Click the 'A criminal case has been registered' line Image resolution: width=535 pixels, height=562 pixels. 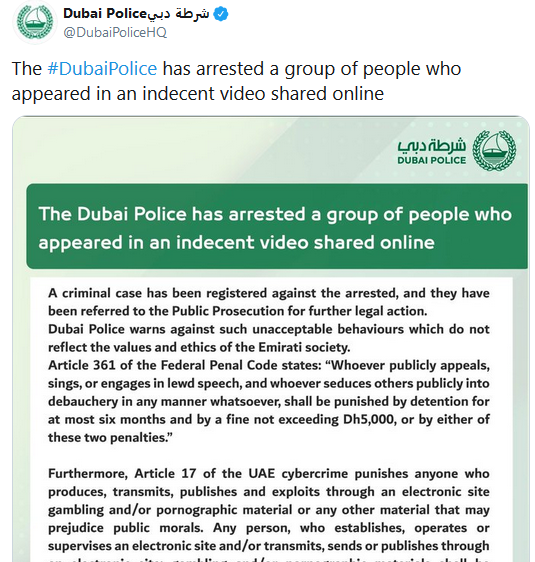point(269,293)
